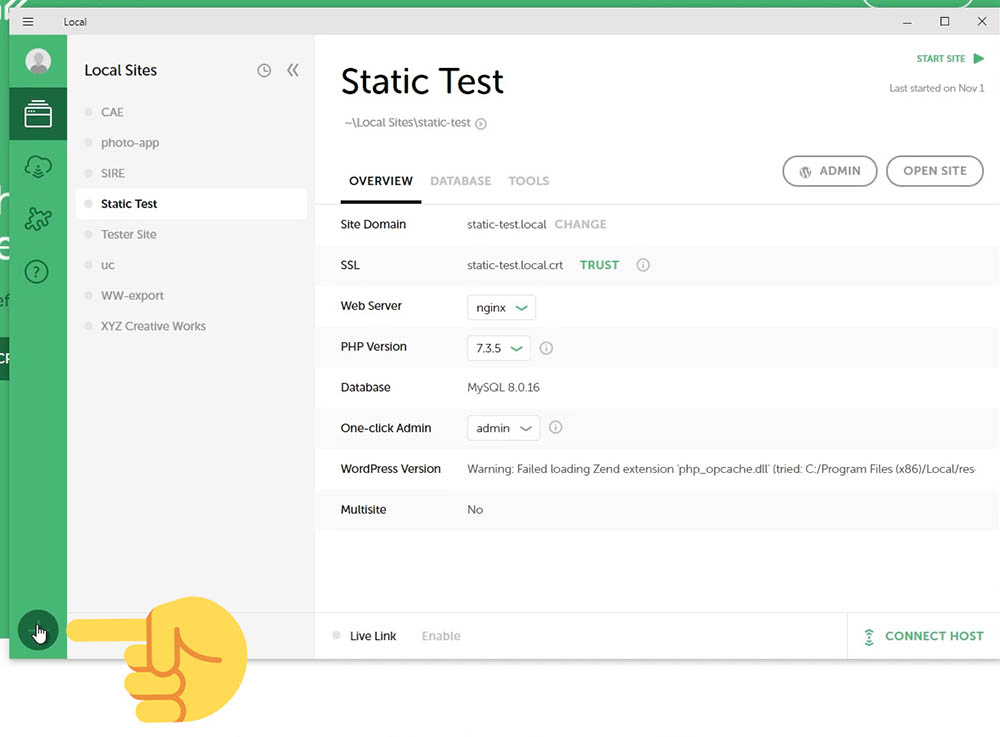Viewport: 1000px width, 737px height.
Task: Select the Static Test site
Action: click(191, 204)
